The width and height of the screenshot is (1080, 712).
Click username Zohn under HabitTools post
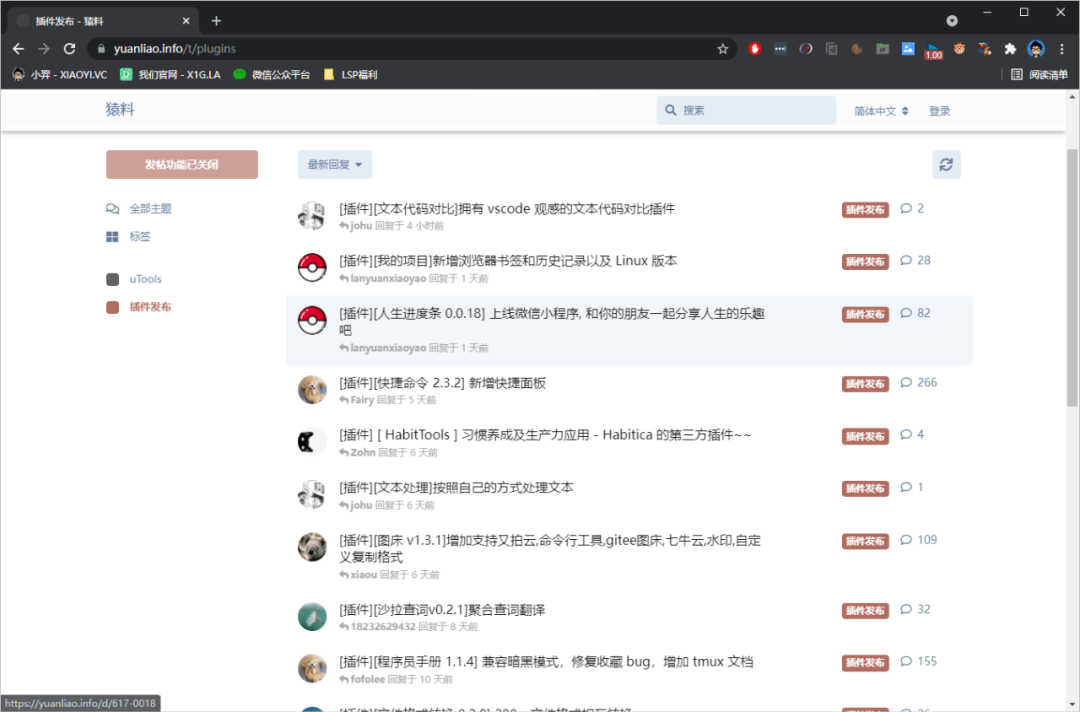pyautogui.click(x=362, y=452)
